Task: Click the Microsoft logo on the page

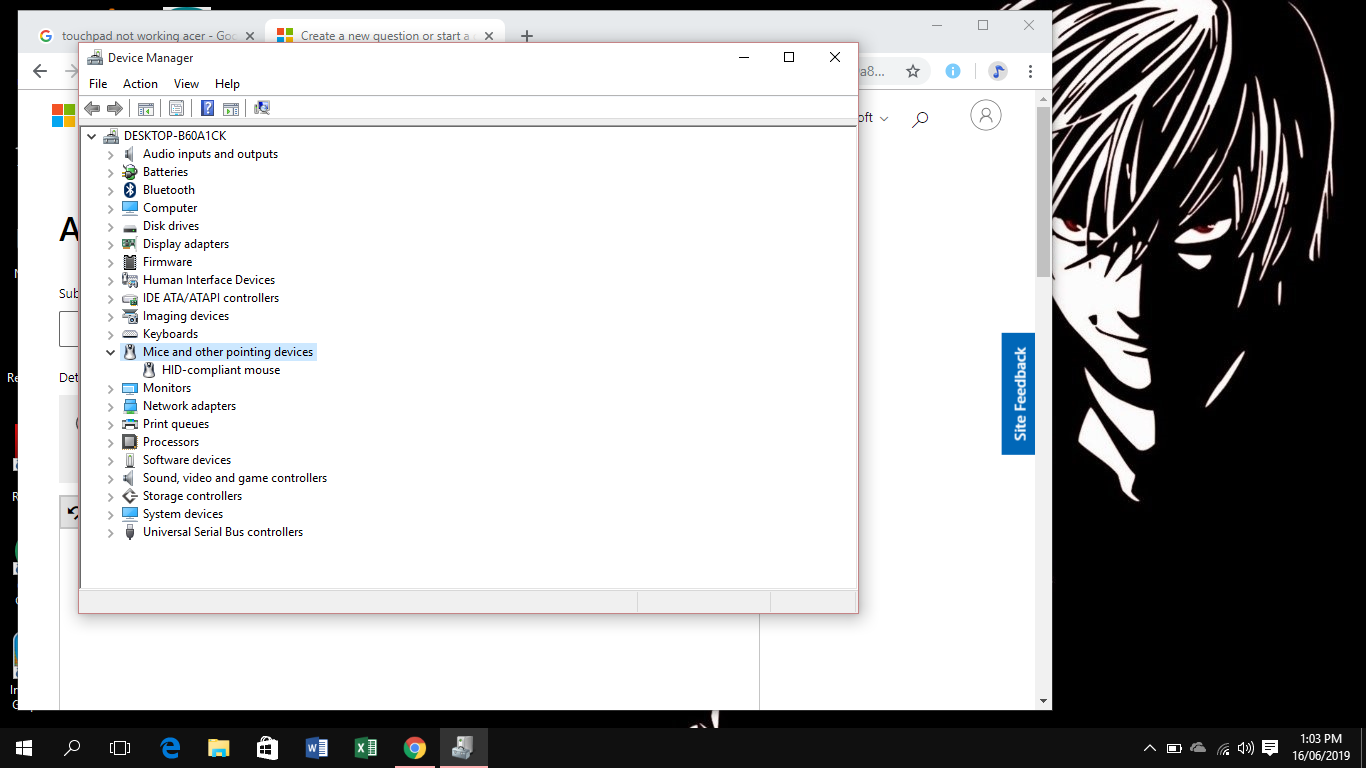Action: point(64,116)
